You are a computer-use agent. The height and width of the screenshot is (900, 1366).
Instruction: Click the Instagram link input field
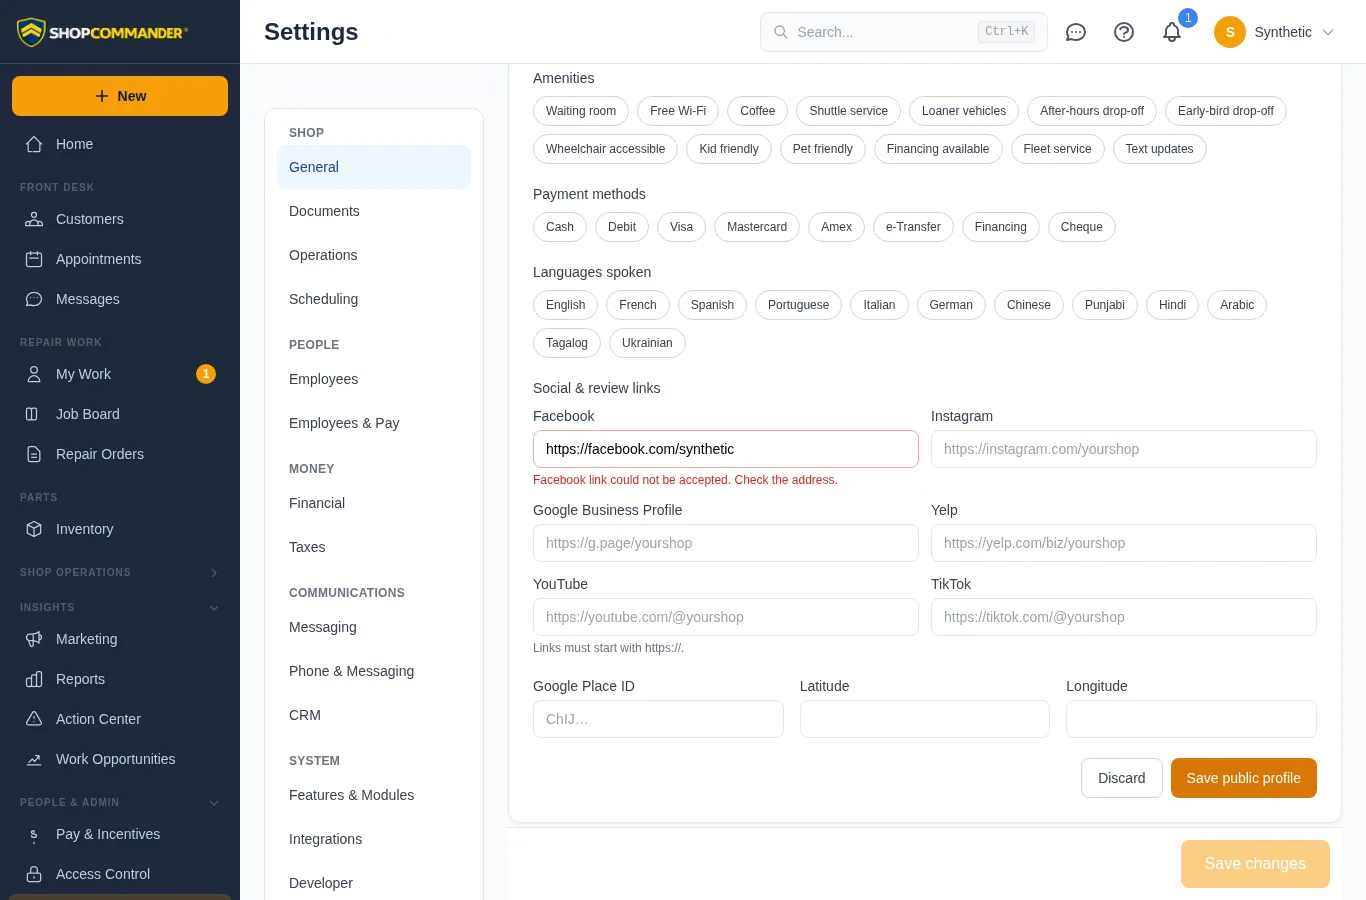point(1124,449)
